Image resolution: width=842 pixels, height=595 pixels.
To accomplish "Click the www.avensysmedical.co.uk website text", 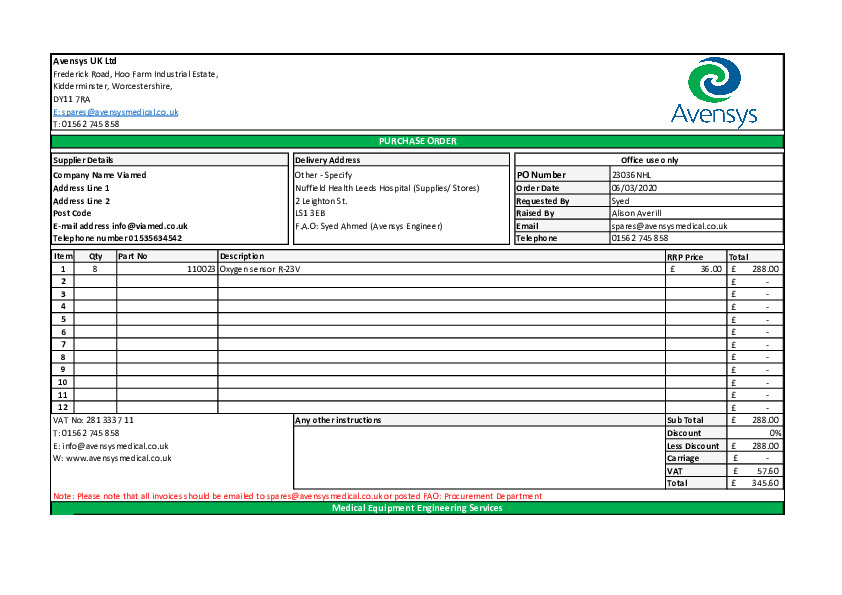I will pyautogui.click(x=118, y=458).
